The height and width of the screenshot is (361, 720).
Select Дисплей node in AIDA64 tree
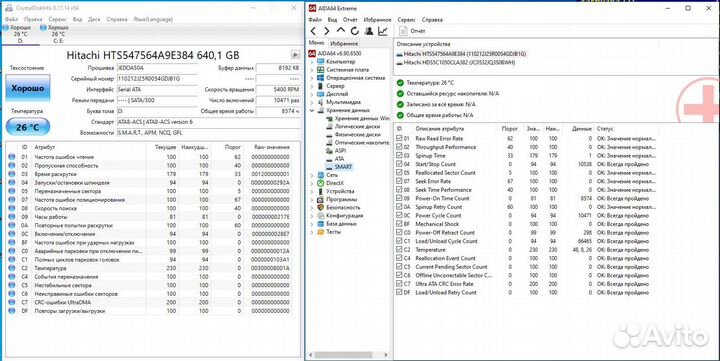337,94
